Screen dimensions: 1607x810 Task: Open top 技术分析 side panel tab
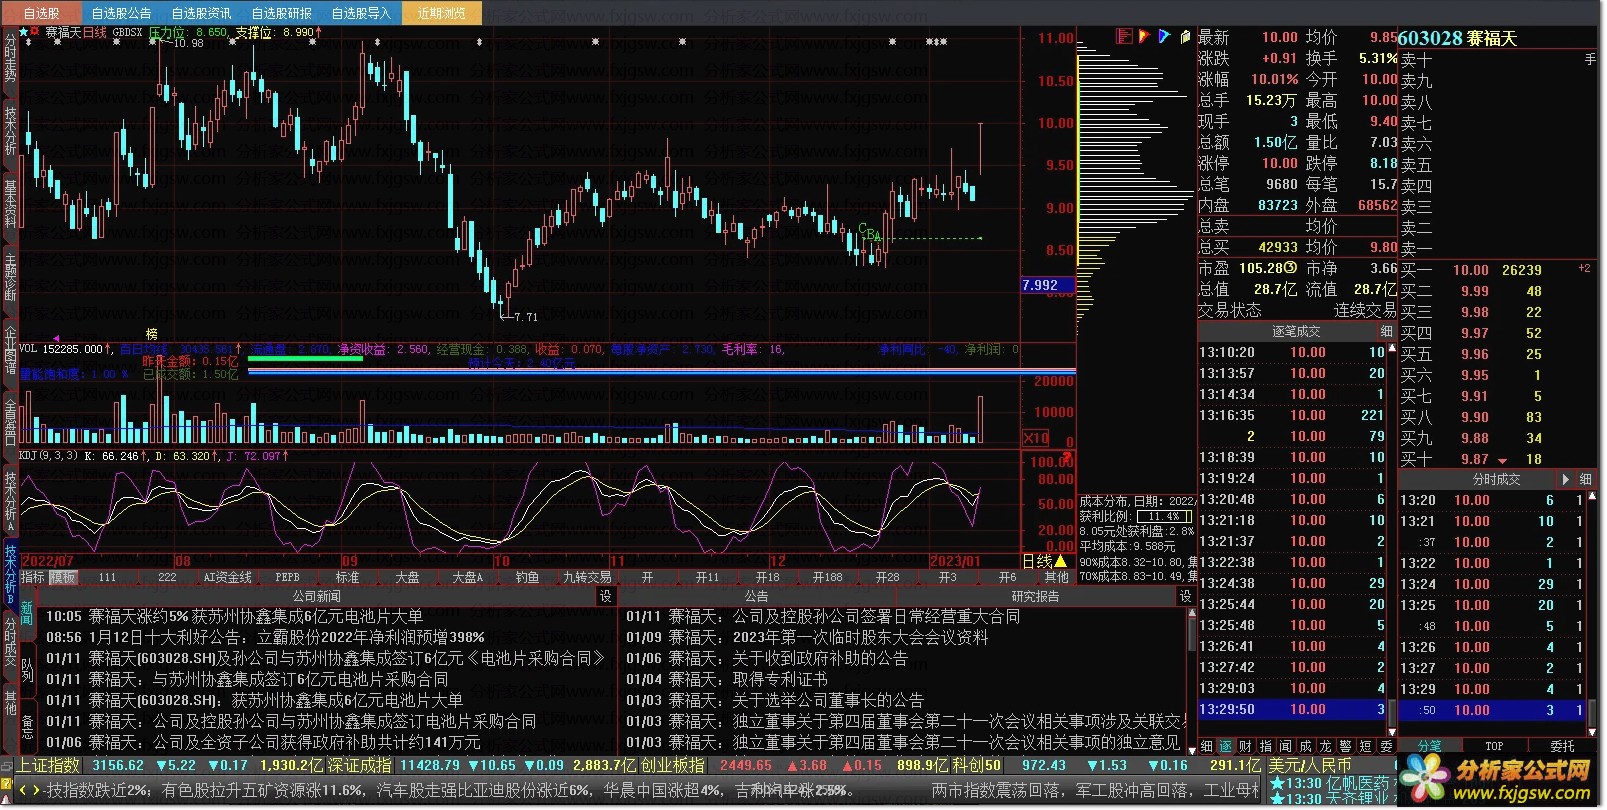coord(10,132)
